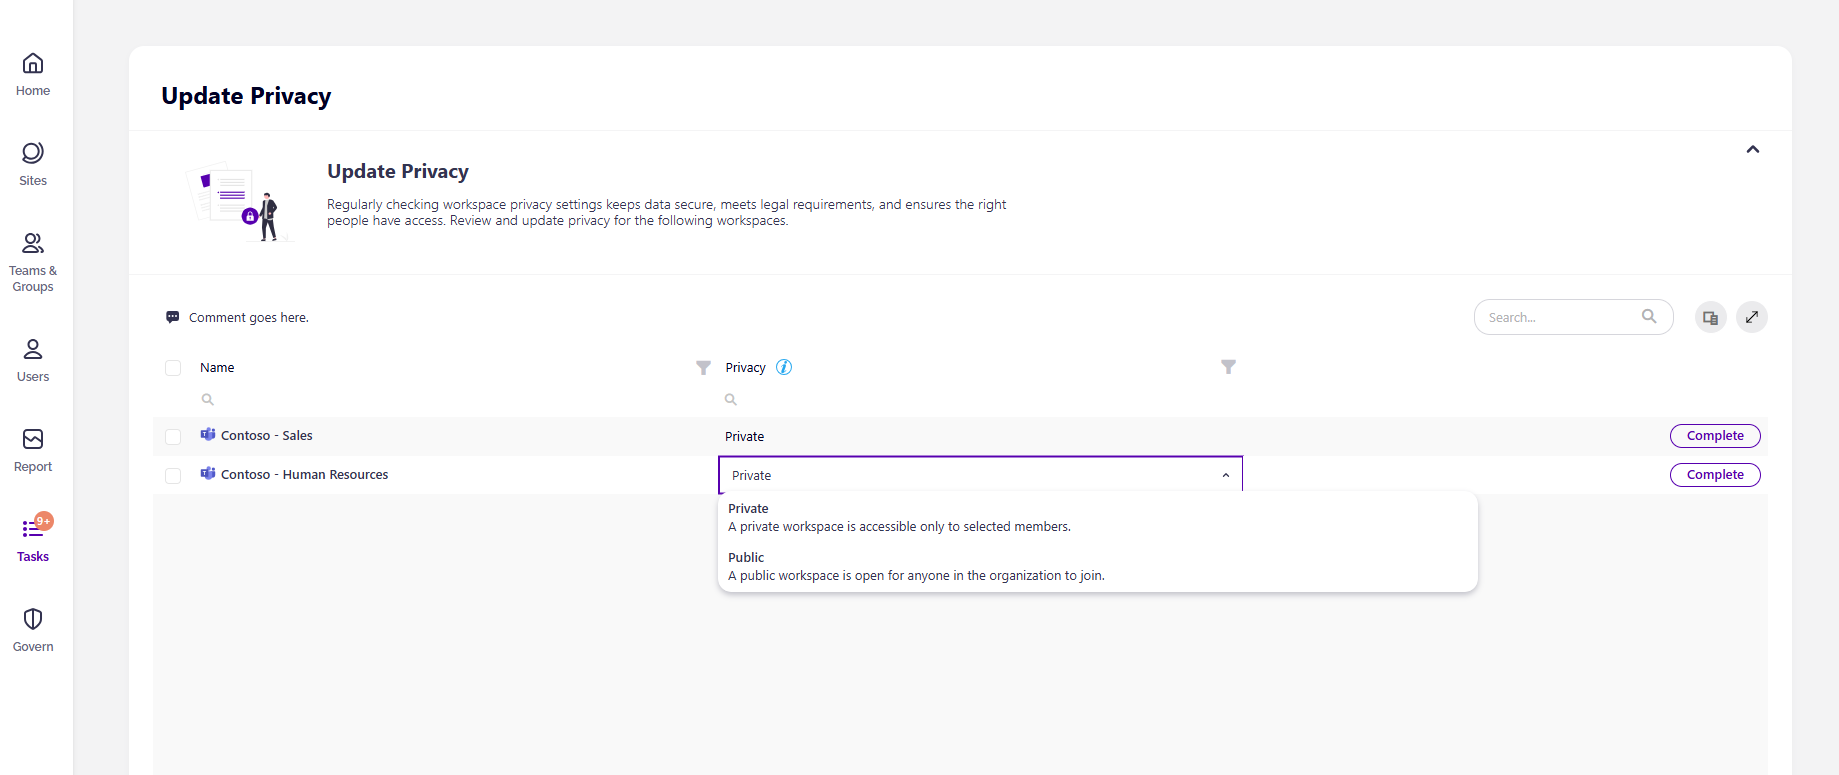Image resolution: width=1839 pixels, height=775 pixels.
Task: Open the Report section
Action: tap(33, 451)
